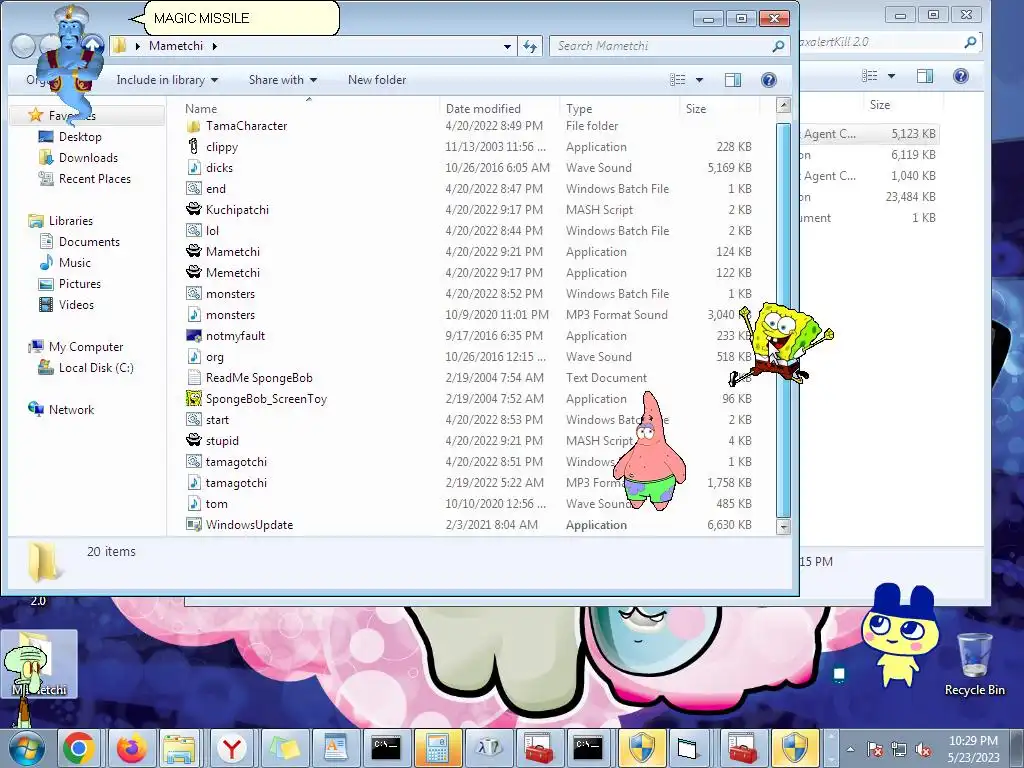Click the 5,123 KB entry in background window

click(x=913, y=134)
